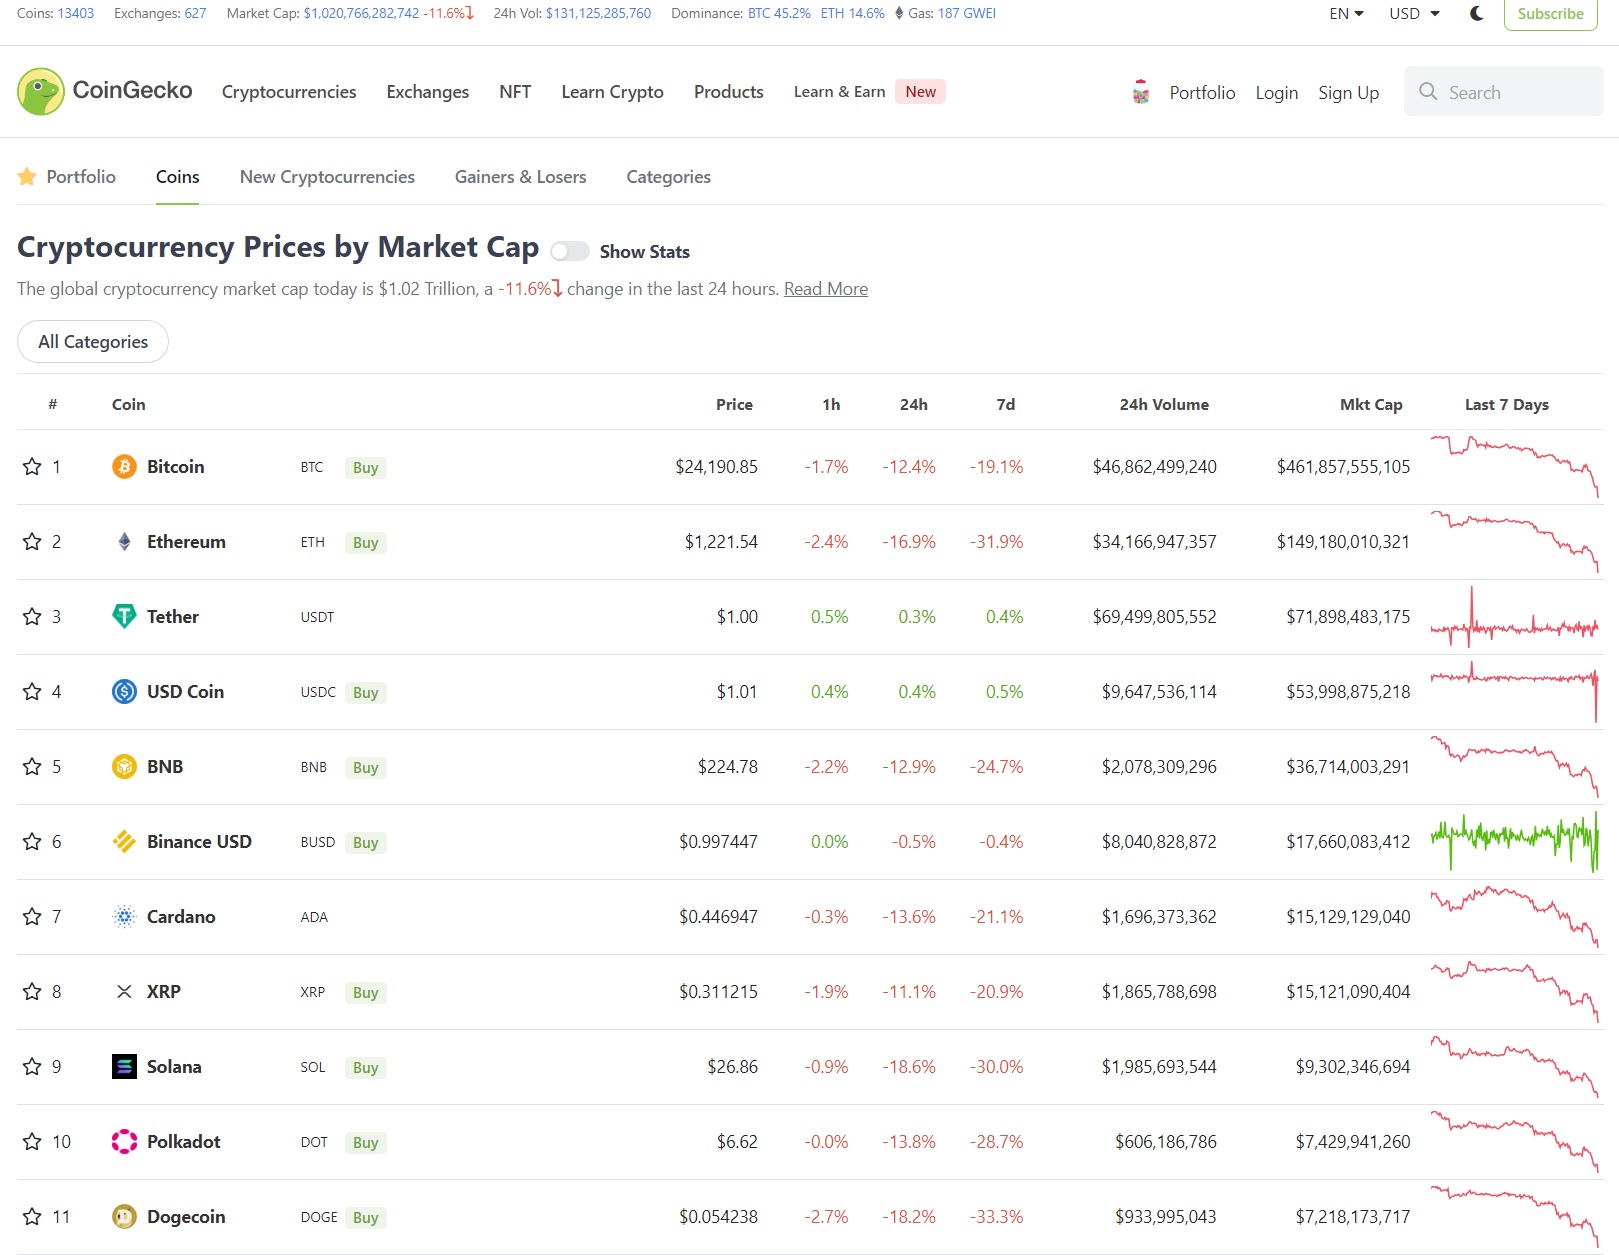Open the Cryptocurrencies nav menu
Image resolution: width=1619 pixels, height=1255 pixels.
(x=289, y=92)
